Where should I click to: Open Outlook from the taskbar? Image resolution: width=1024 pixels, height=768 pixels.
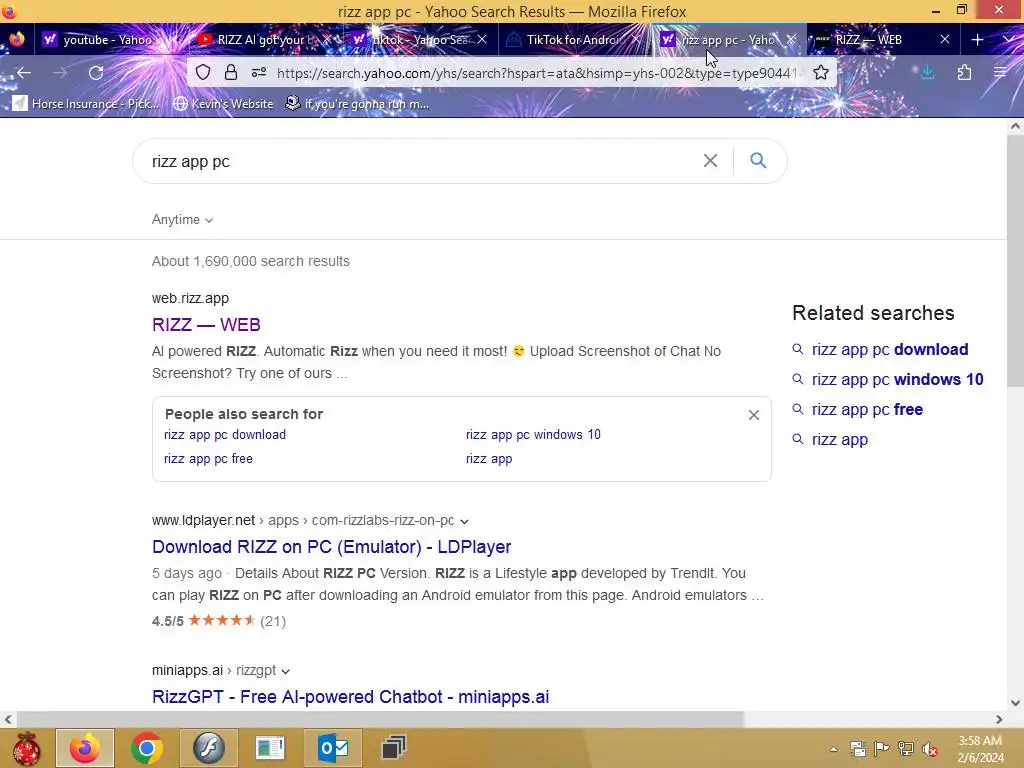pyautogui.click(x=333, y=748)
